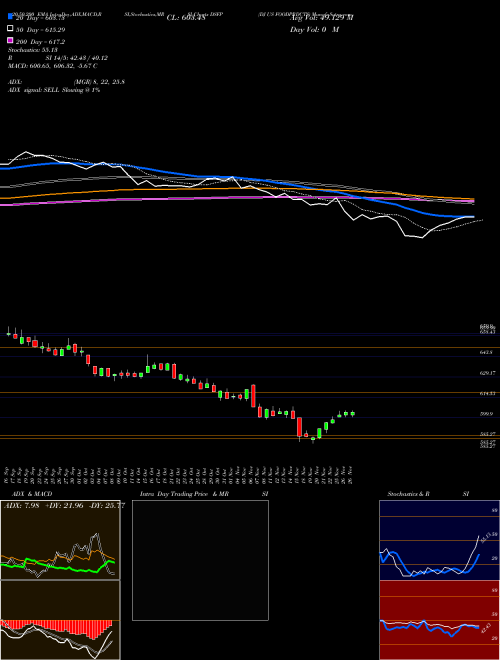Click the 'ADX signal: SELL' text
Viewport: 500px width, 660px height.
[x=34, y=90]
